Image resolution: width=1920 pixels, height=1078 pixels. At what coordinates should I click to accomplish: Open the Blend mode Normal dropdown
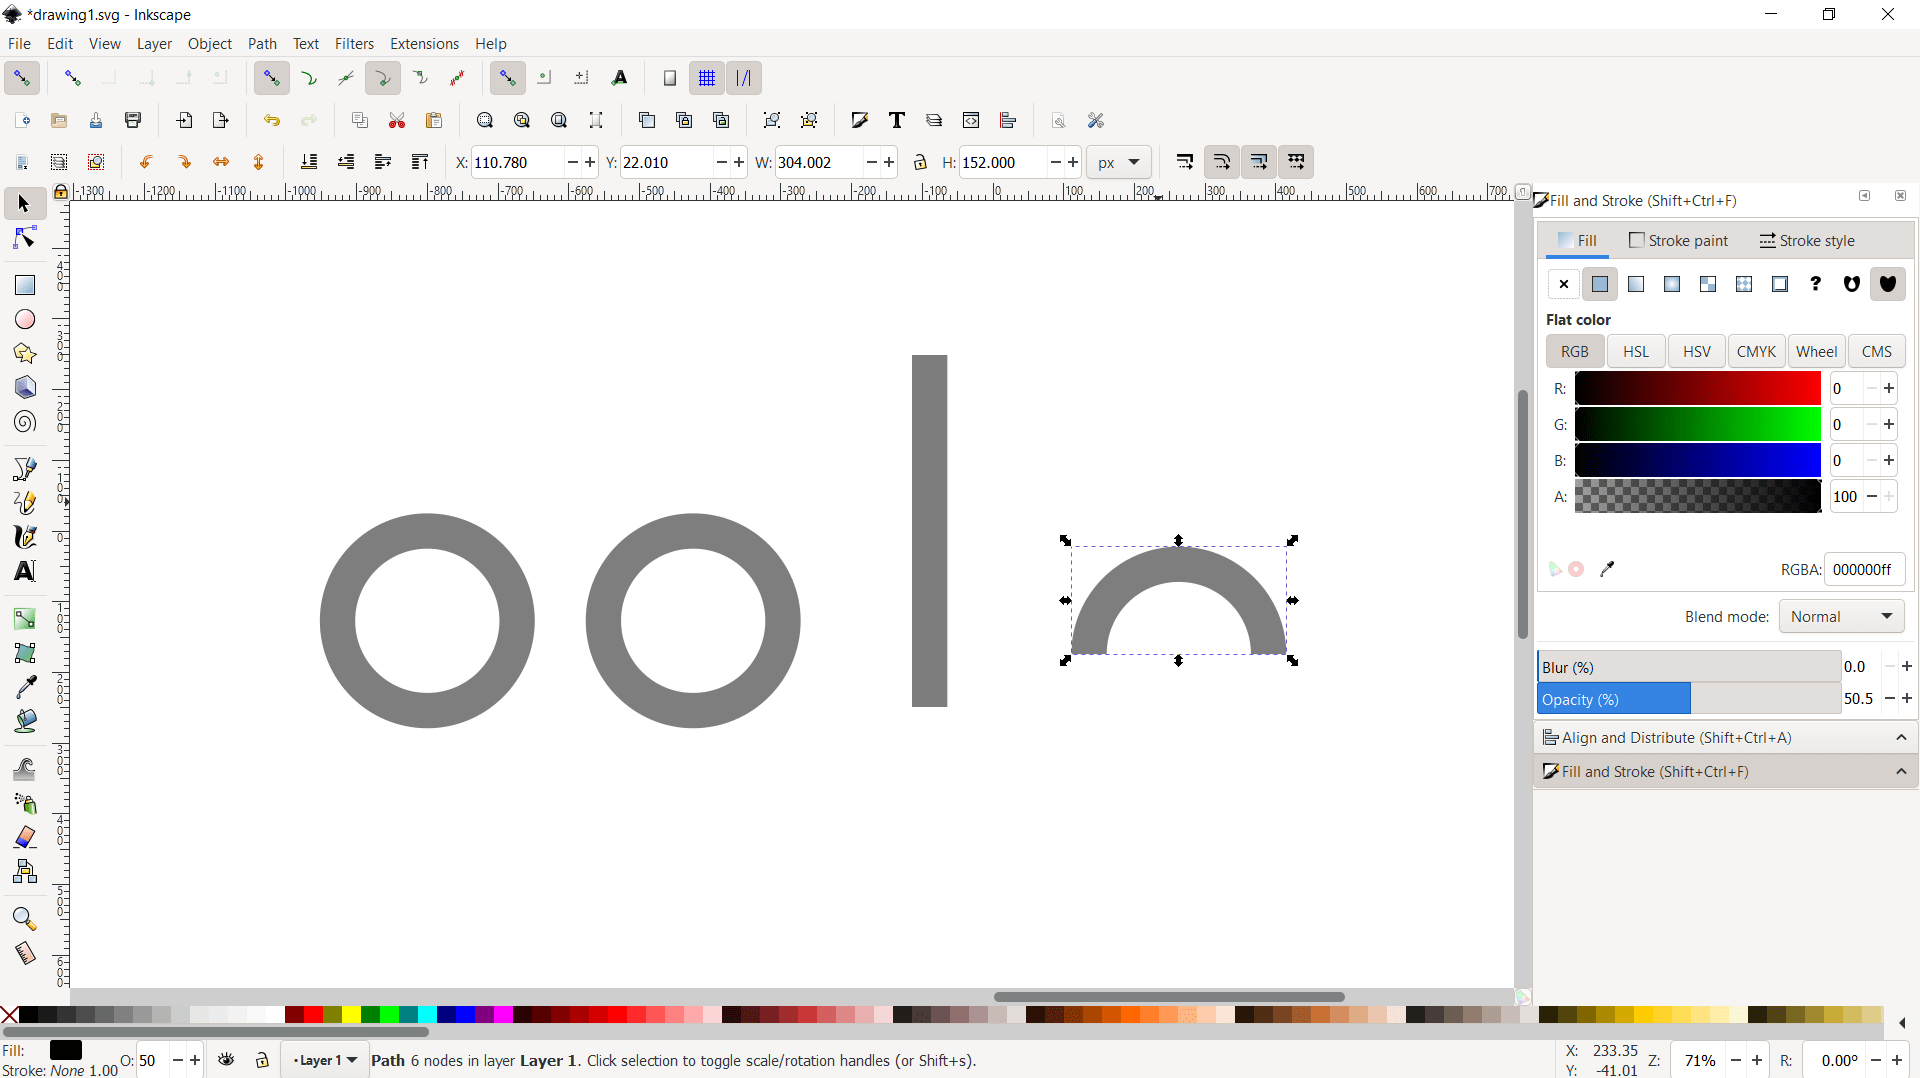(x=1841, y=617)
